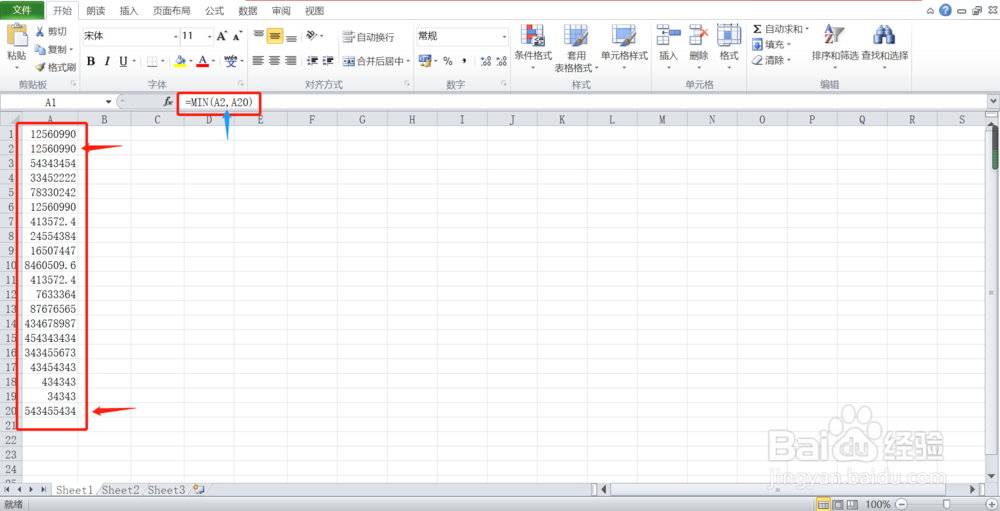Click the cells Format (格式) button
The height and width of the screenshot is (511, 1000).
pyautogui.click(x=729, y=47)
